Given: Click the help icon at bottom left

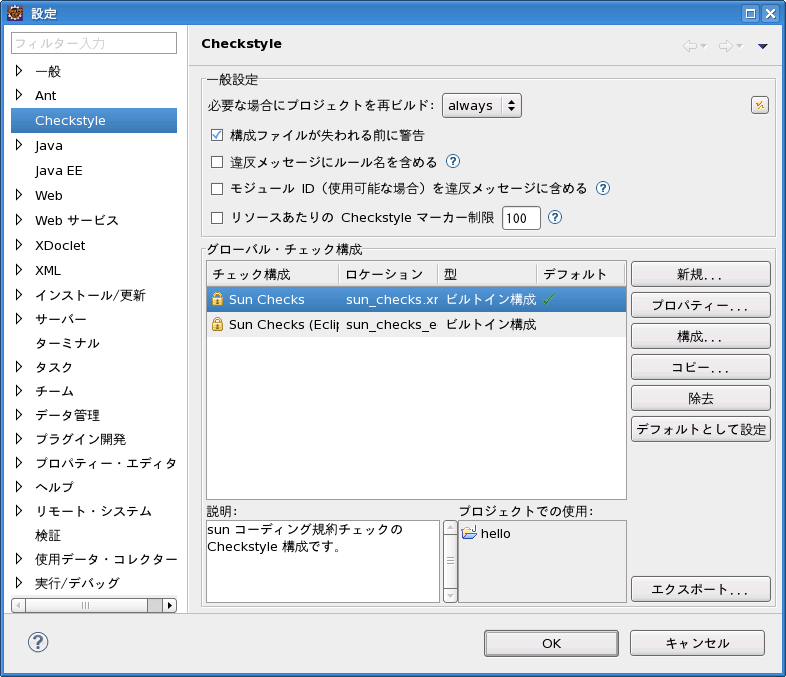Looking at the screenshot, I should point(39,642).
